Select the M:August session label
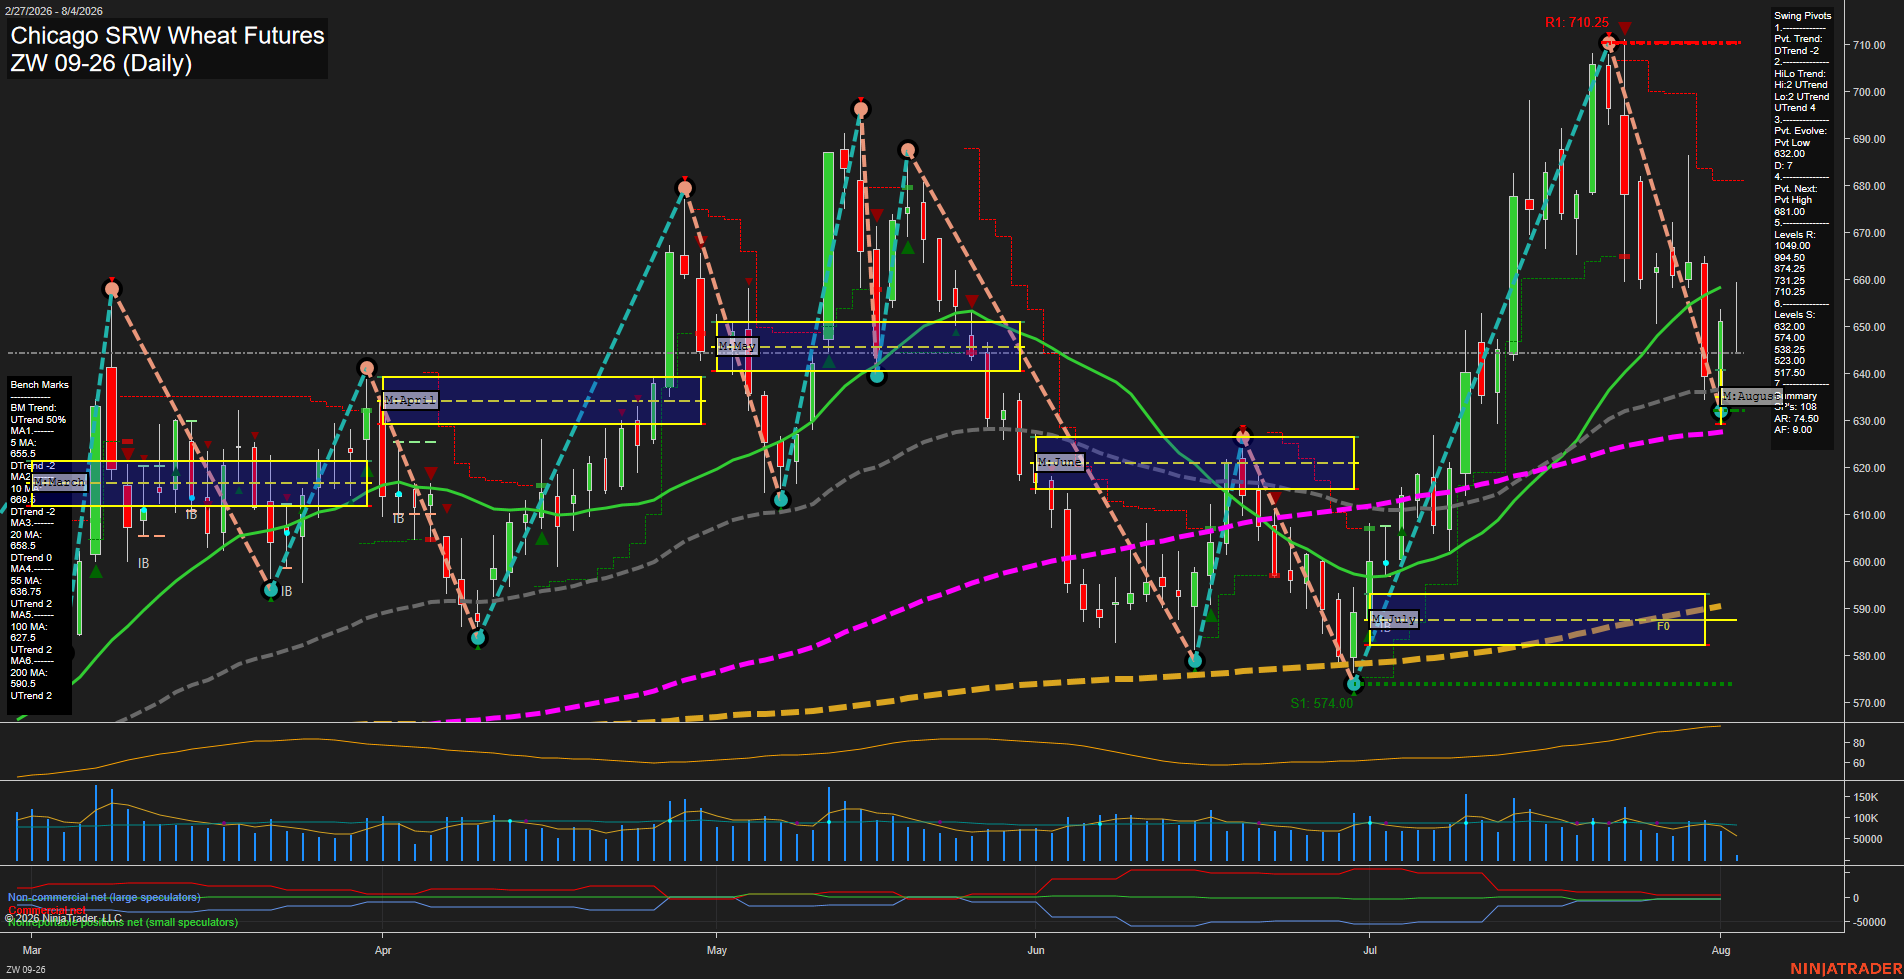This screenshot has height=979, width=1904. 1750,397
